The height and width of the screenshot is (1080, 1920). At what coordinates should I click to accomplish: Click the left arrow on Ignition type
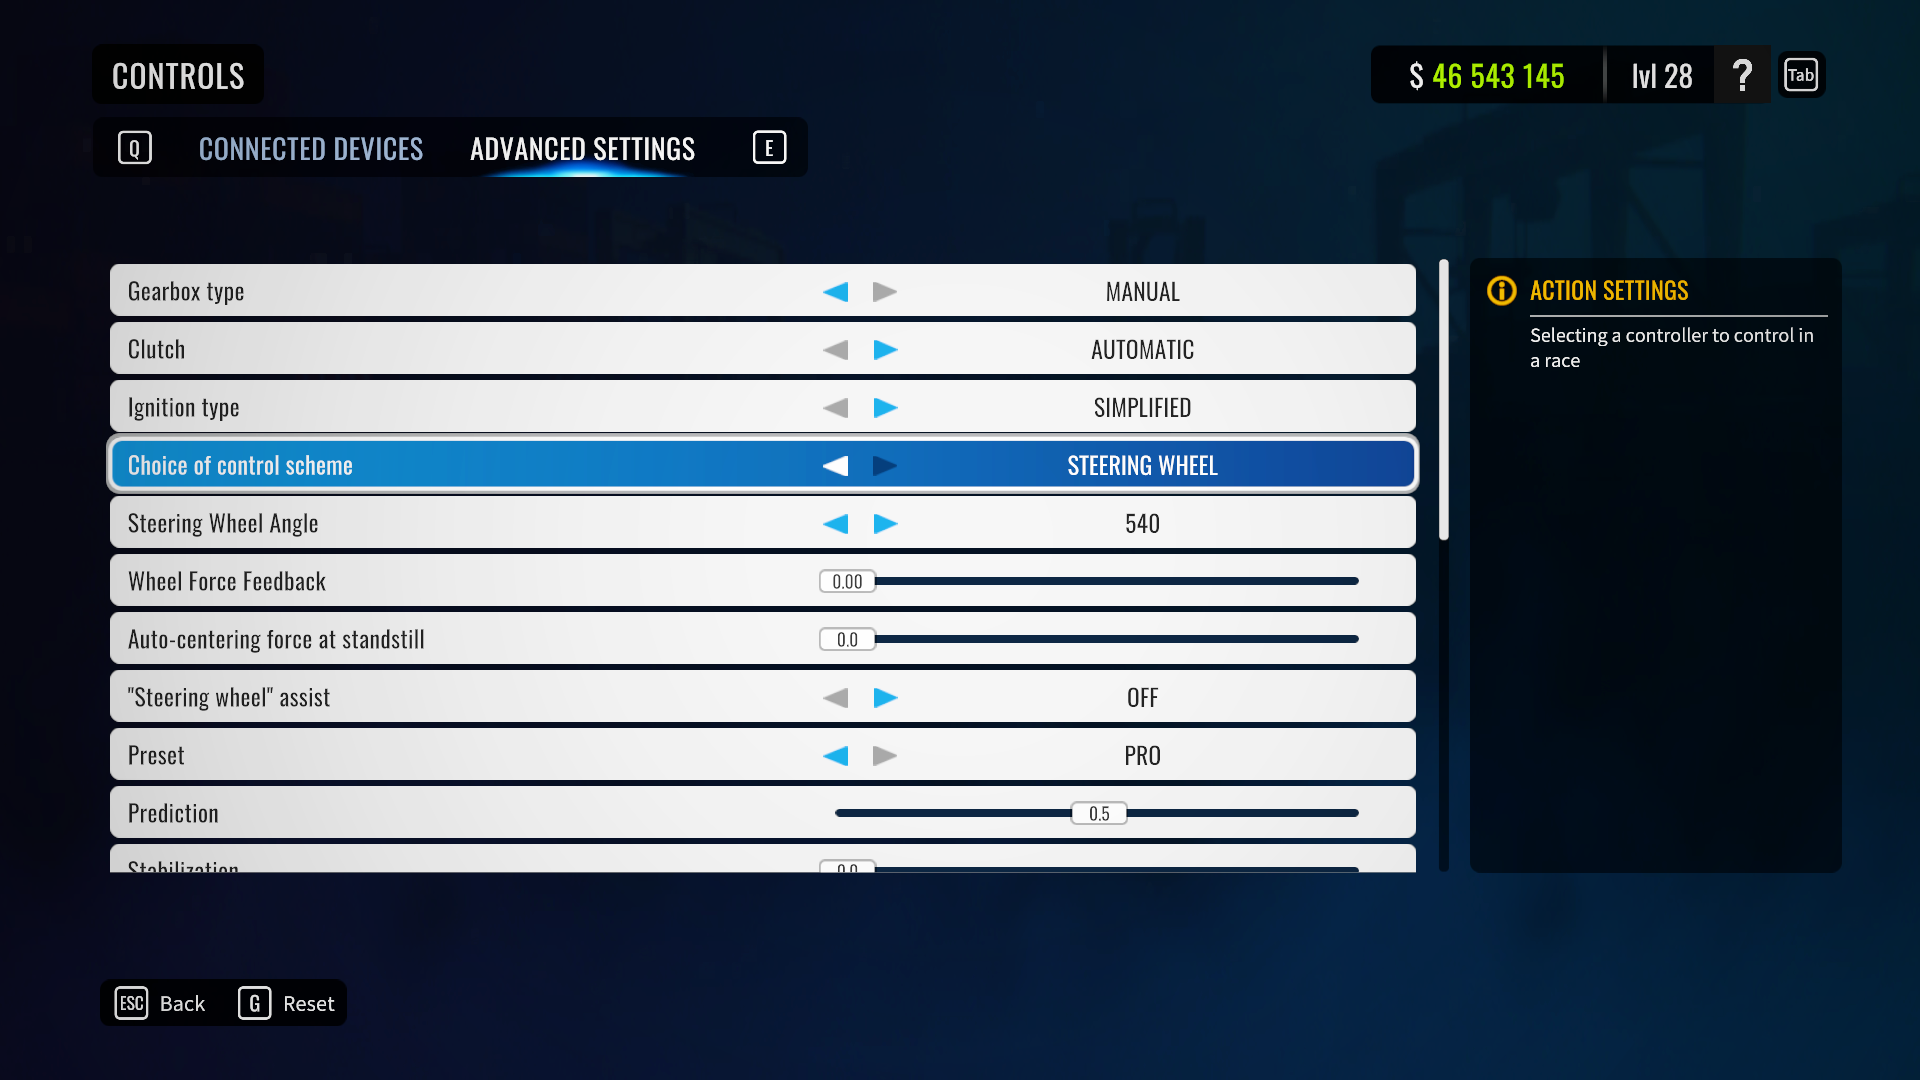(x=835, y=407)
